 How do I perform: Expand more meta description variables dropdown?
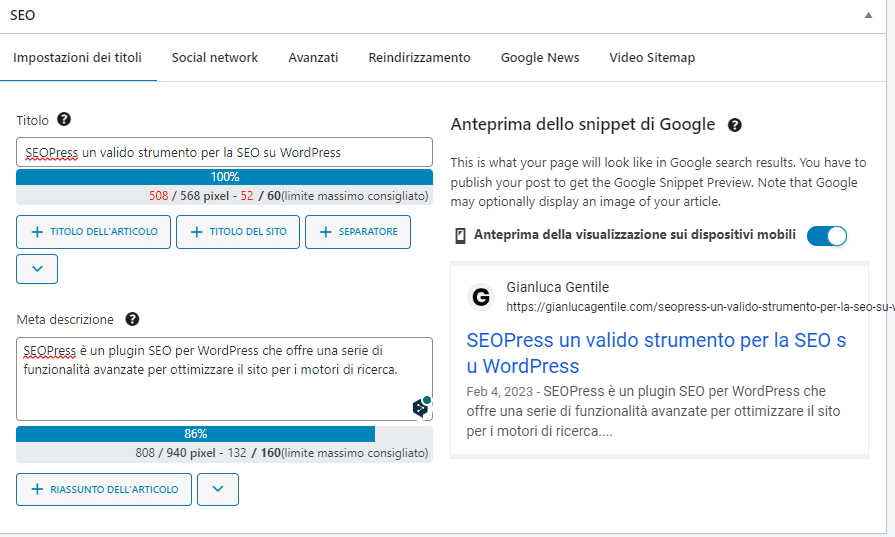(218, 489)
